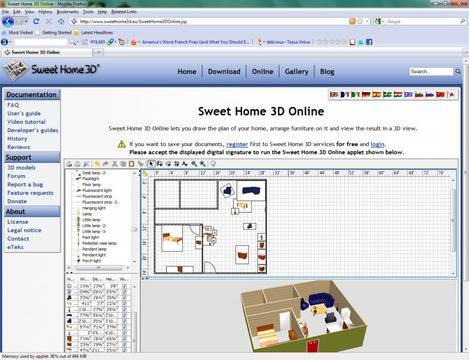Viewport: 469px width, 360px height.
Task: Click the first language flag icon
Action: [334, 95]
